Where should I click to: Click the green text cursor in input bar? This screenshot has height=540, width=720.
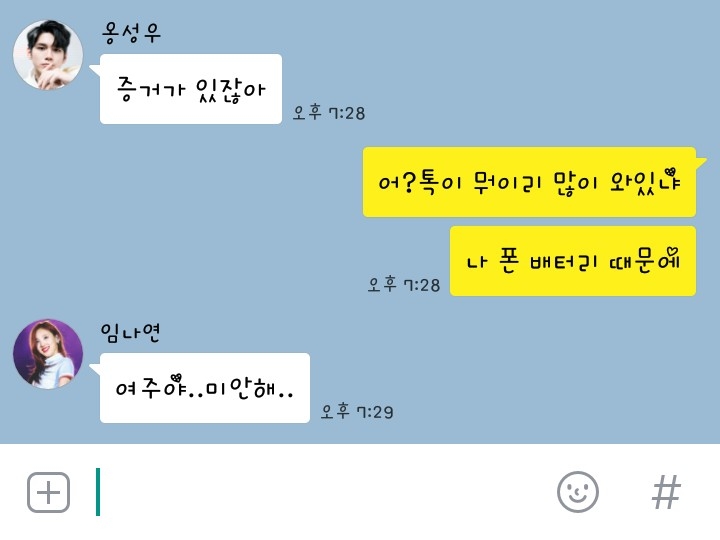[x=98, y=492]
